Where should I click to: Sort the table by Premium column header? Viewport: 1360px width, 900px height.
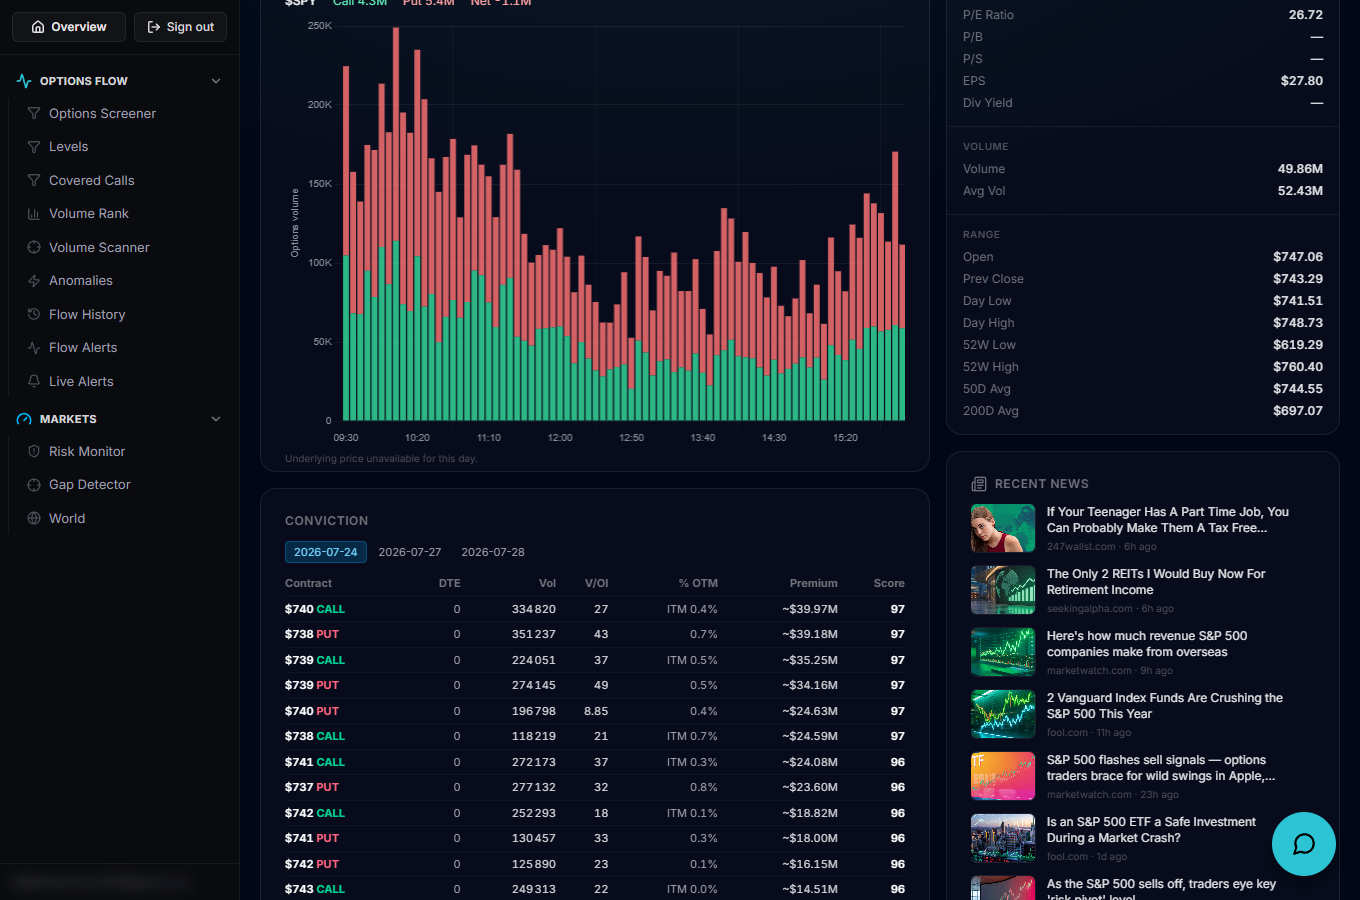point(813,584)
